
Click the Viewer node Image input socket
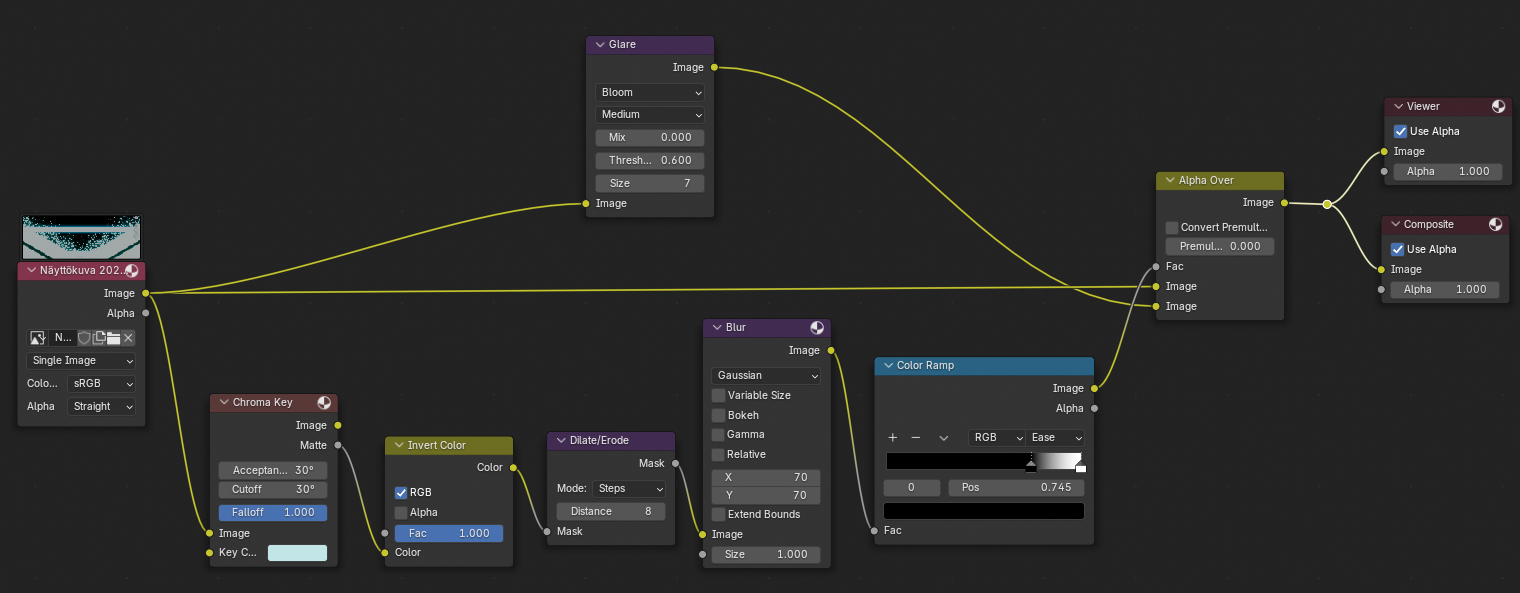pyautogui.click(x=1384, y=151)
